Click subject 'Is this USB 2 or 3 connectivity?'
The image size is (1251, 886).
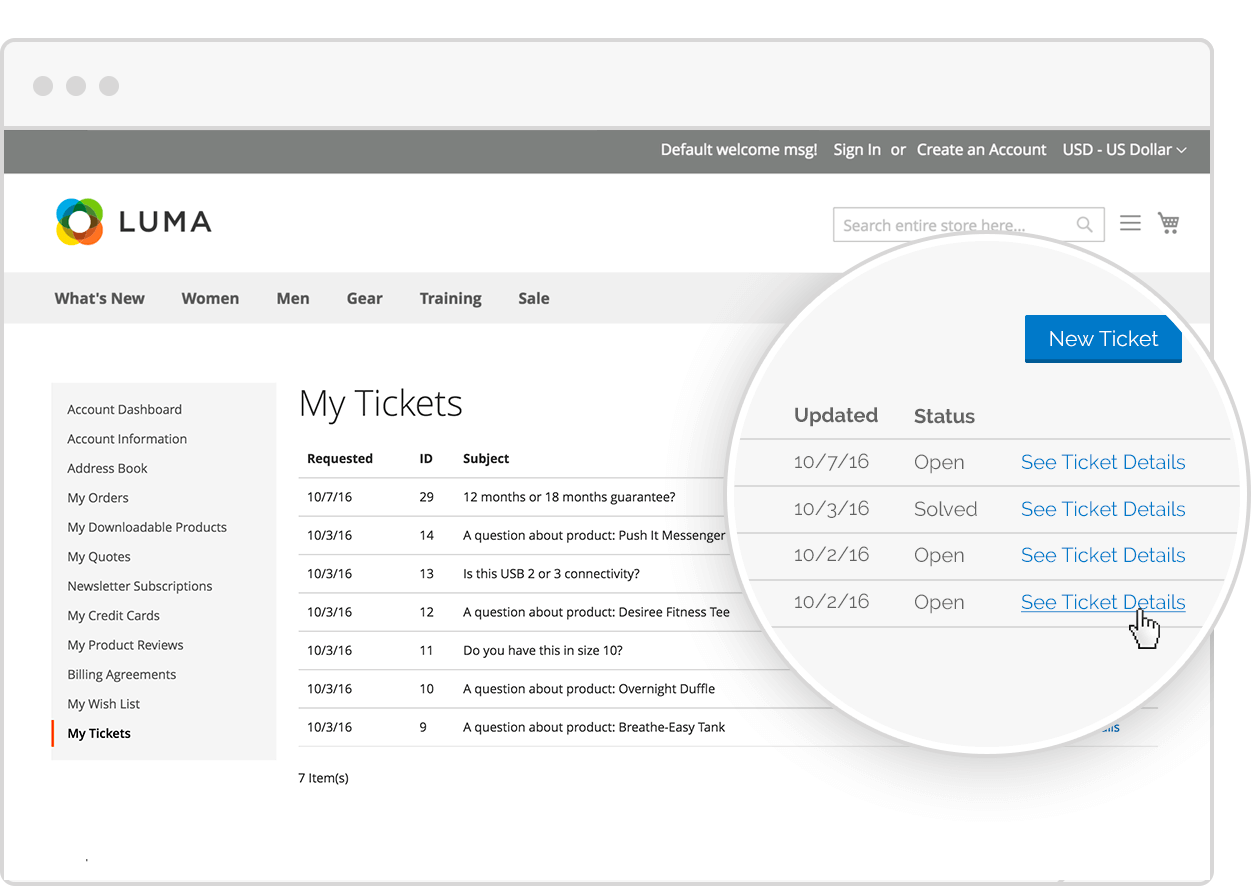(551, 574)
